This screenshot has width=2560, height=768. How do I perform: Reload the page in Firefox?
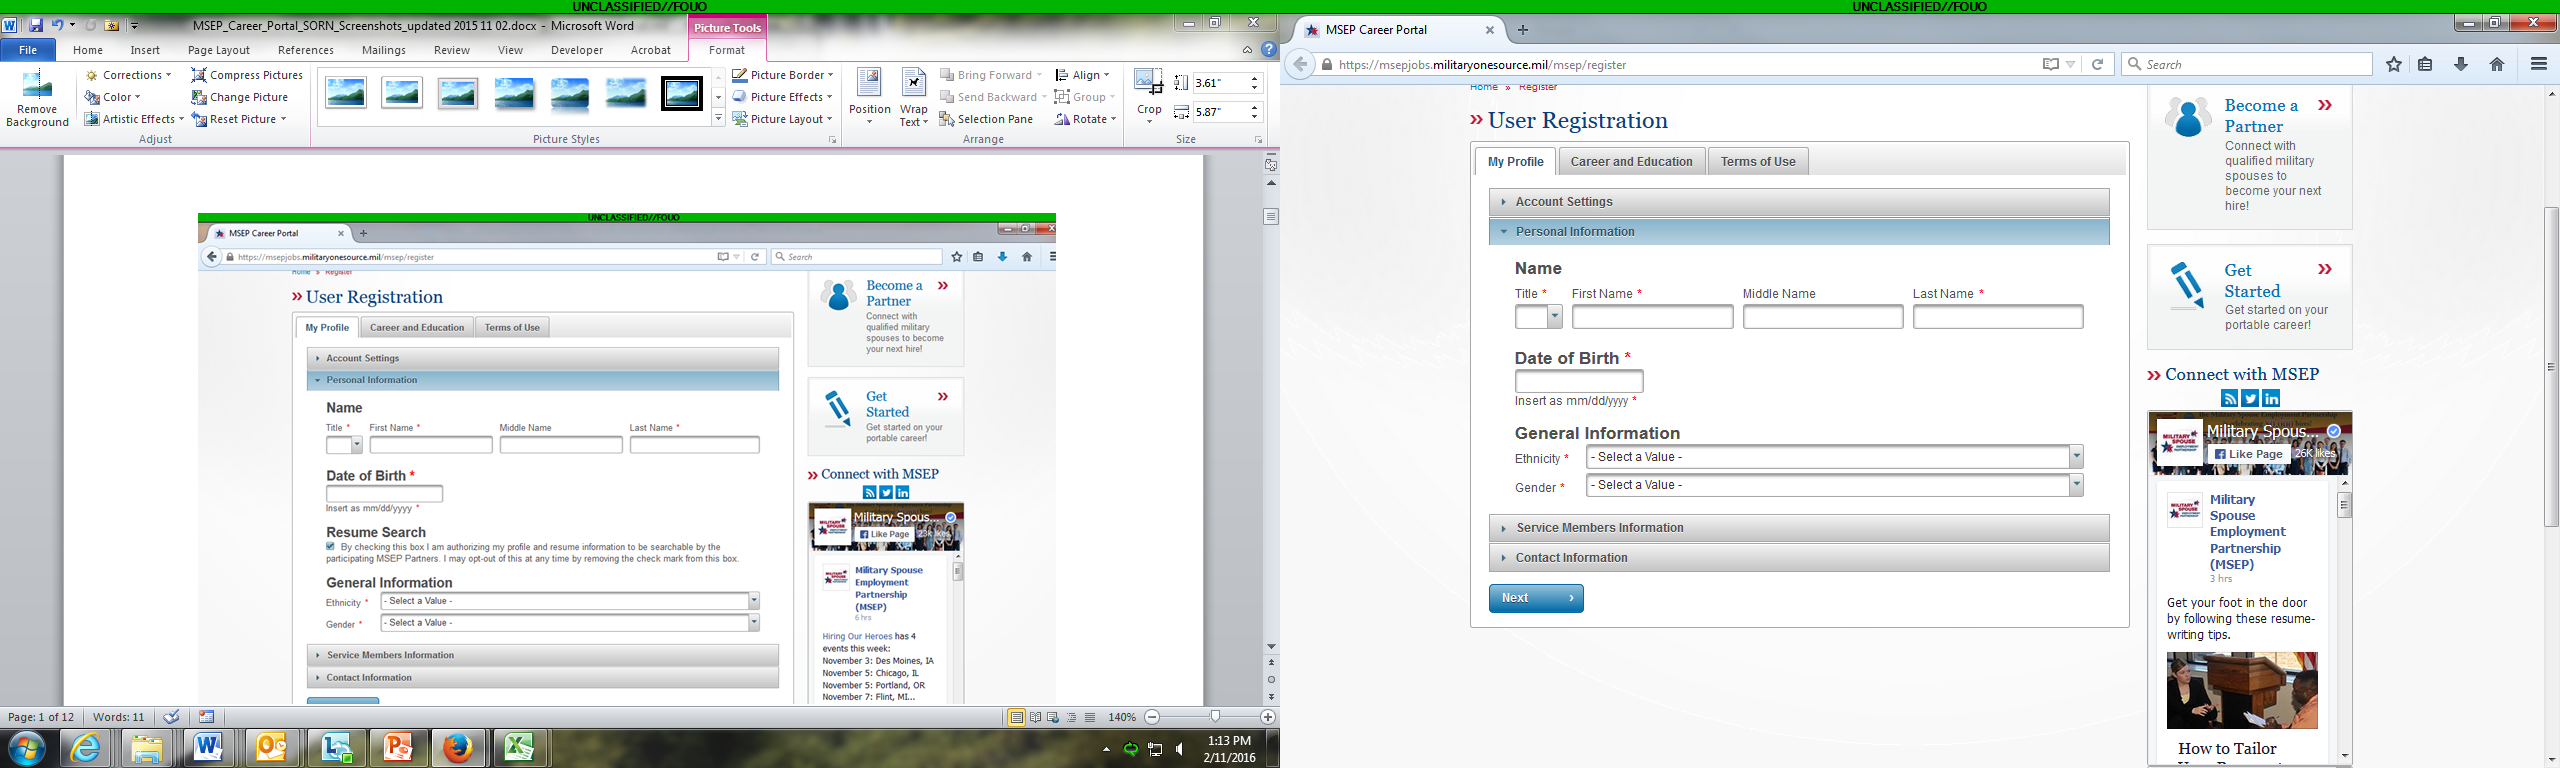(2097, 64)
